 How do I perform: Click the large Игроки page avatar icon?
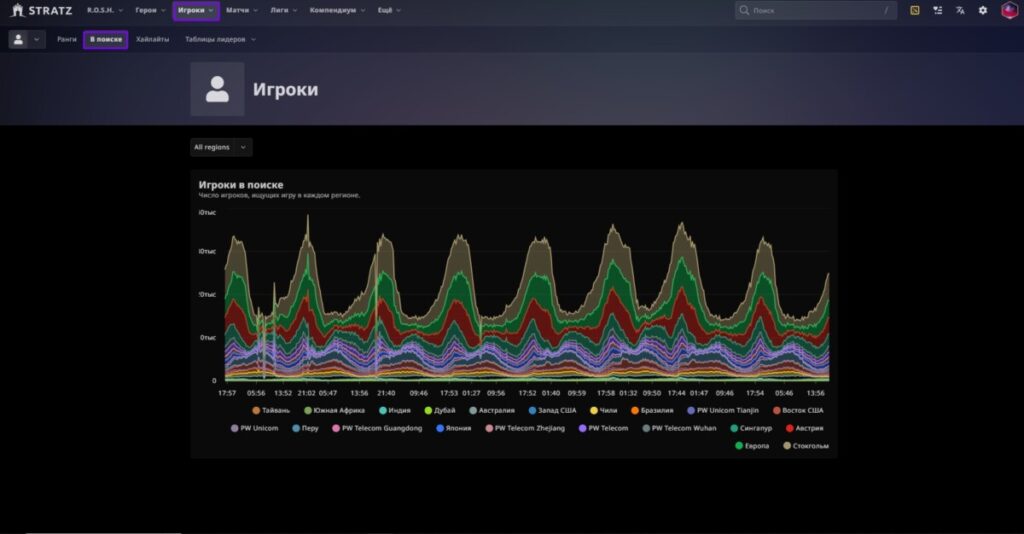217,89
